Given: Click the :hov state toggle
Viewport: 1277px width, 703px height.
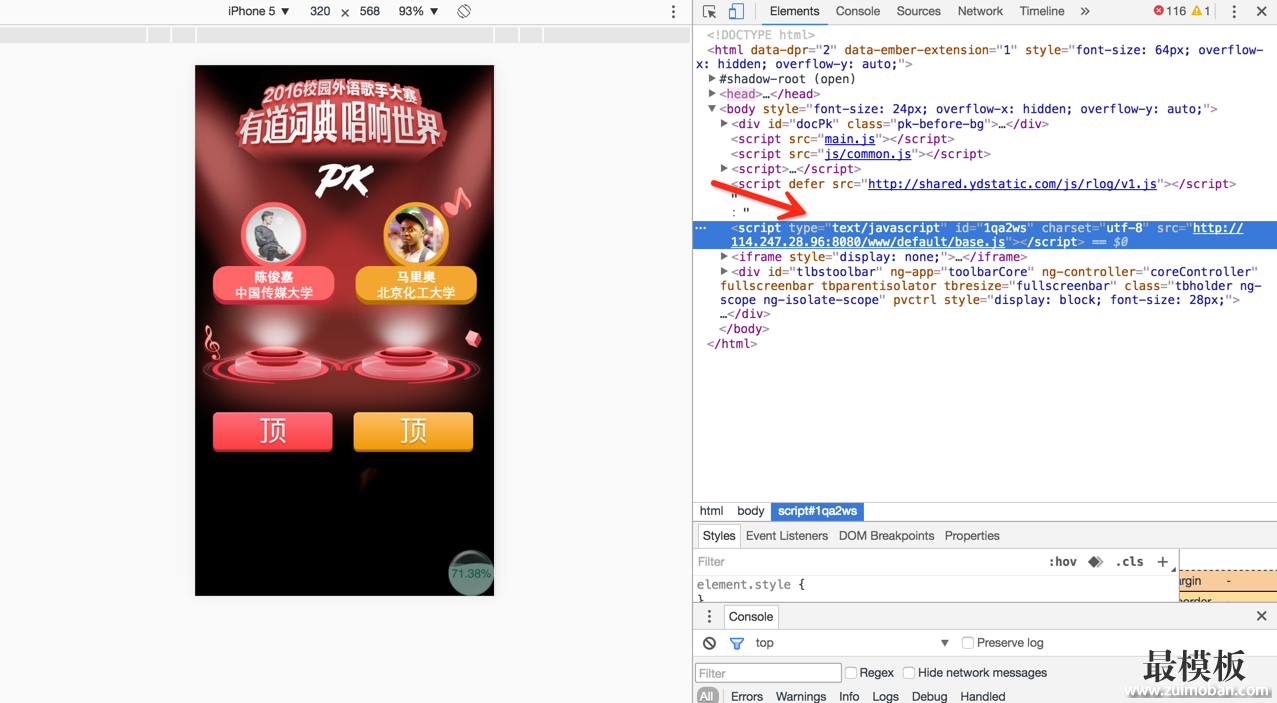Looking at the screenshot, I should [1062, 562].
